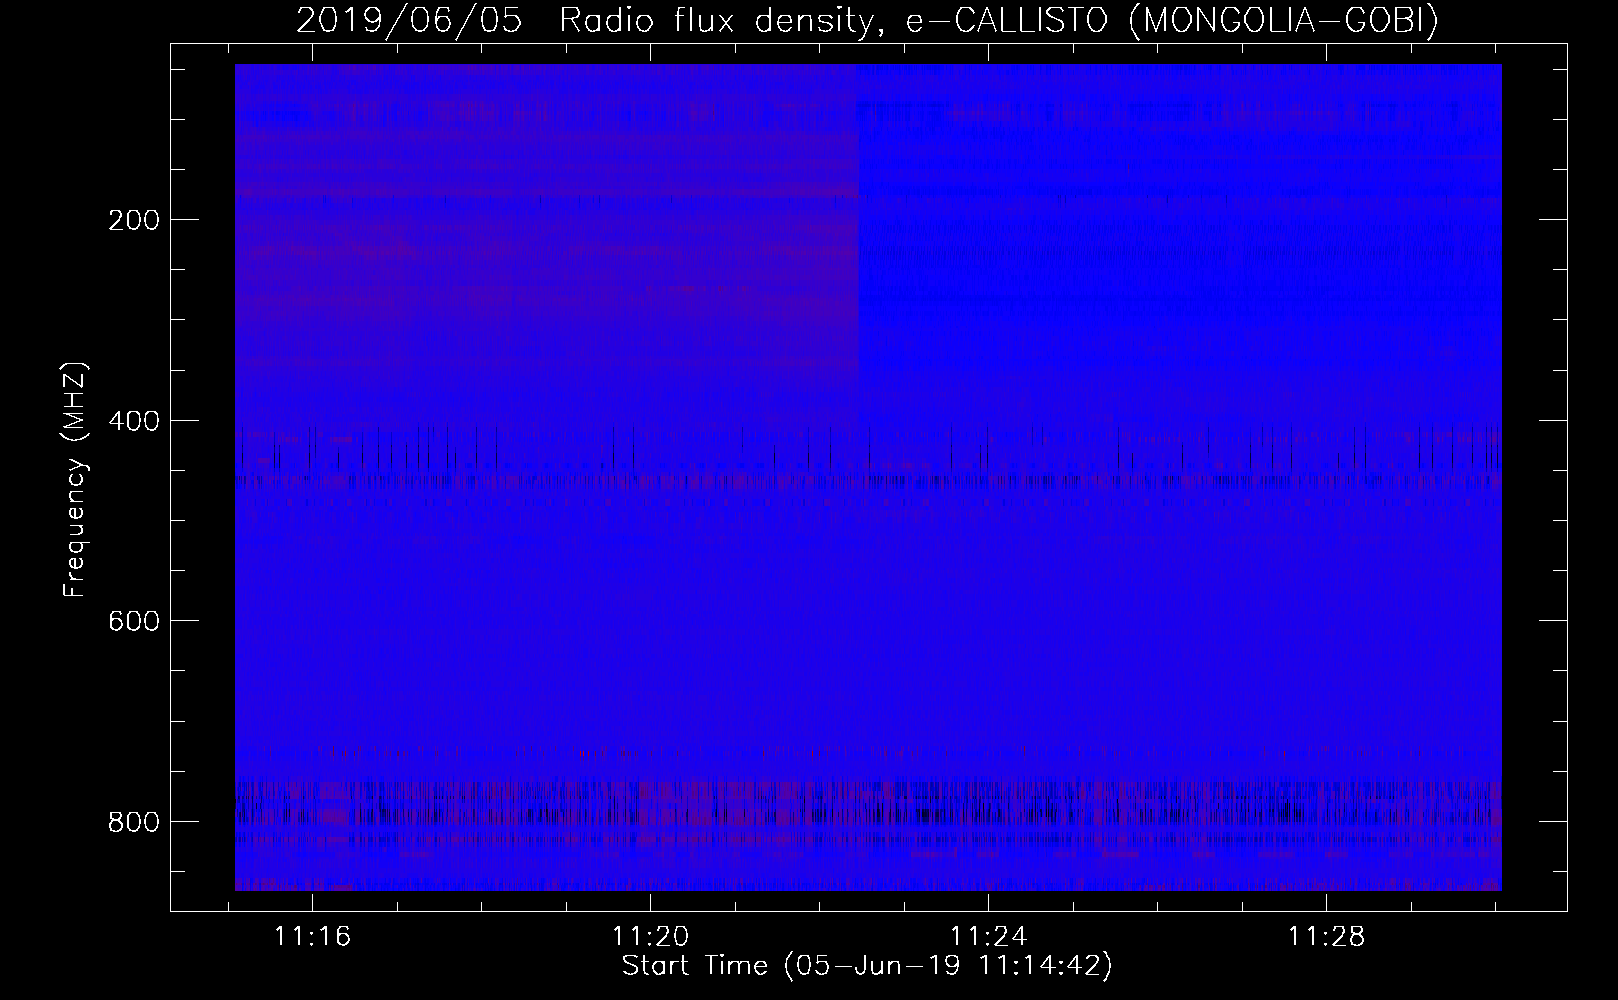Screen dimensions: 1618x1000
Task: Click the plot title 'Radio flux density, e-CALLISTO (MONGOLIA-GOBI)'
Action: point(999,21)
